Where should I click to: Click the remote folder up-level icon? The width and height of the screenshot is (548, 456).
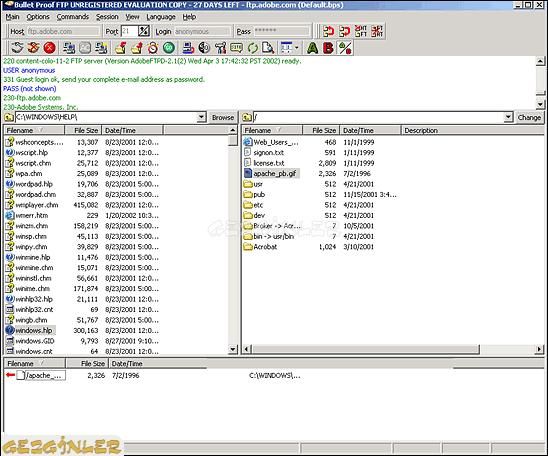point(247,117)
